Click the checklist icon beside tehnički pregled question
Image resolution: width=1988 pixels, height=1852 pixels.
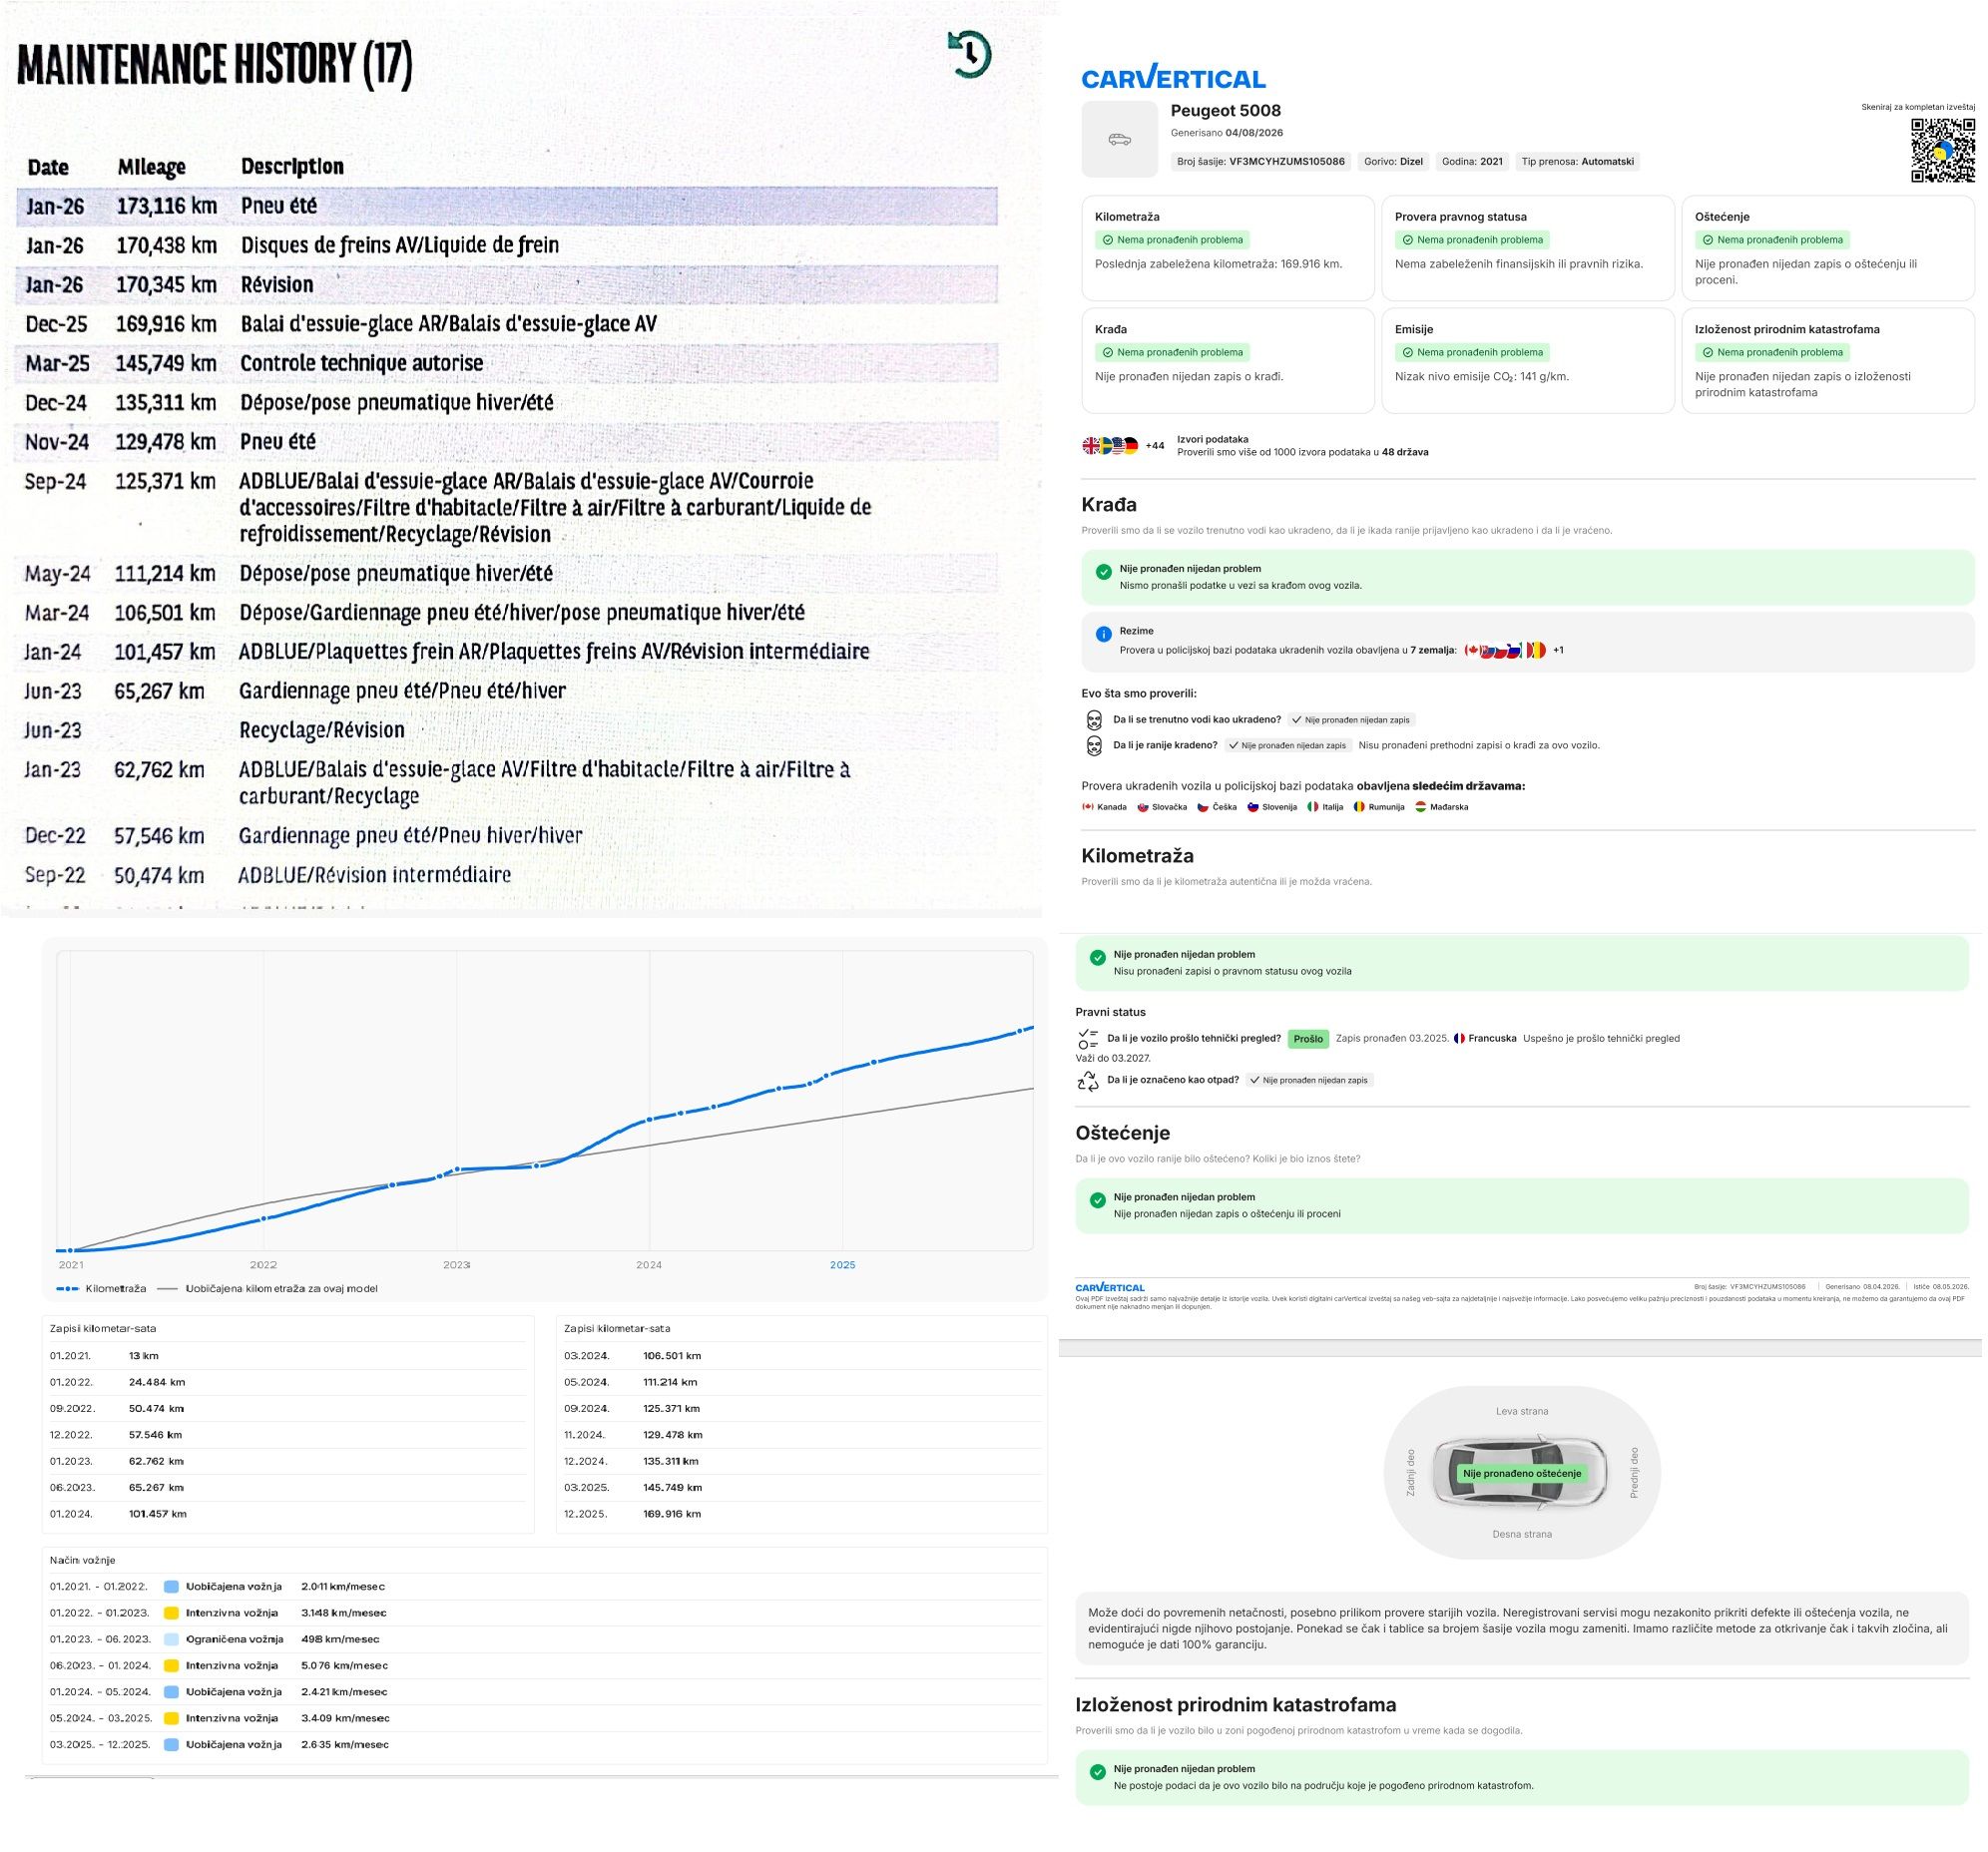point(1088,1038)
